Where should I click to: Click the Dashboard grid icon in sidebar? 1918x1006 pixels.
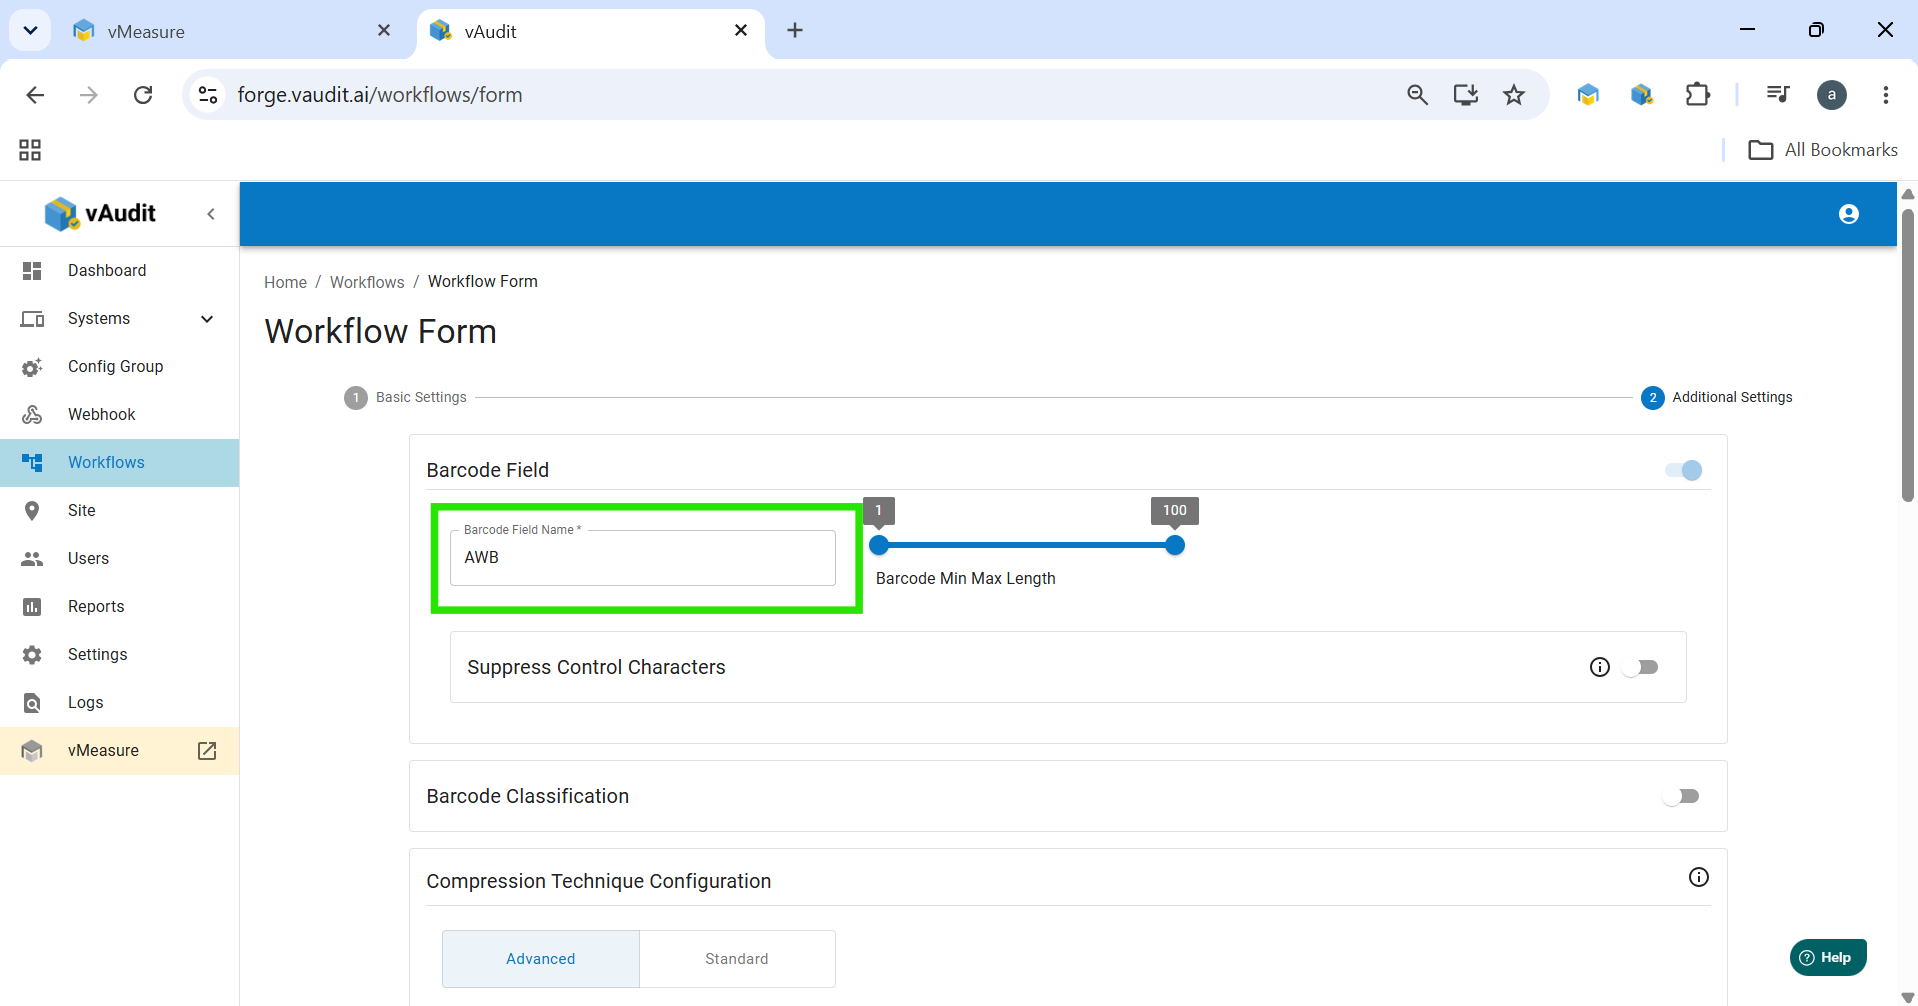[32, 271]
